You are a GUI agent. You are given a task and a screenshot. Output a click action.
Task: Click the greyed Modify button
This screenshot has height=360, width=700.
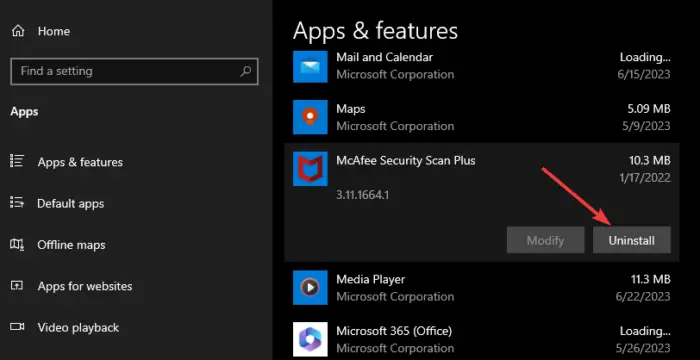click(546, 240)
